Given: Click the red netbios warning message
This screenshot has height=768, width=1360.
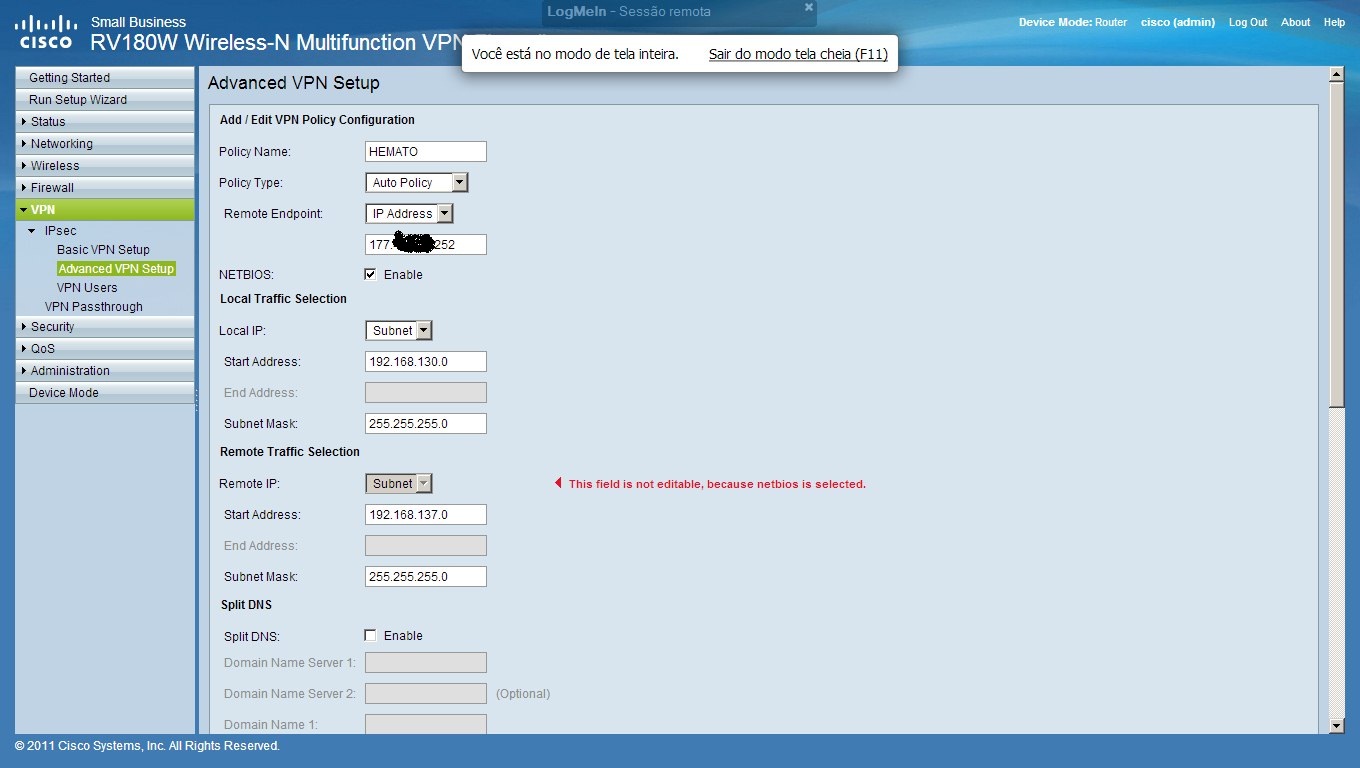Looking at the screenshot, I should click(x=717, y=484).
